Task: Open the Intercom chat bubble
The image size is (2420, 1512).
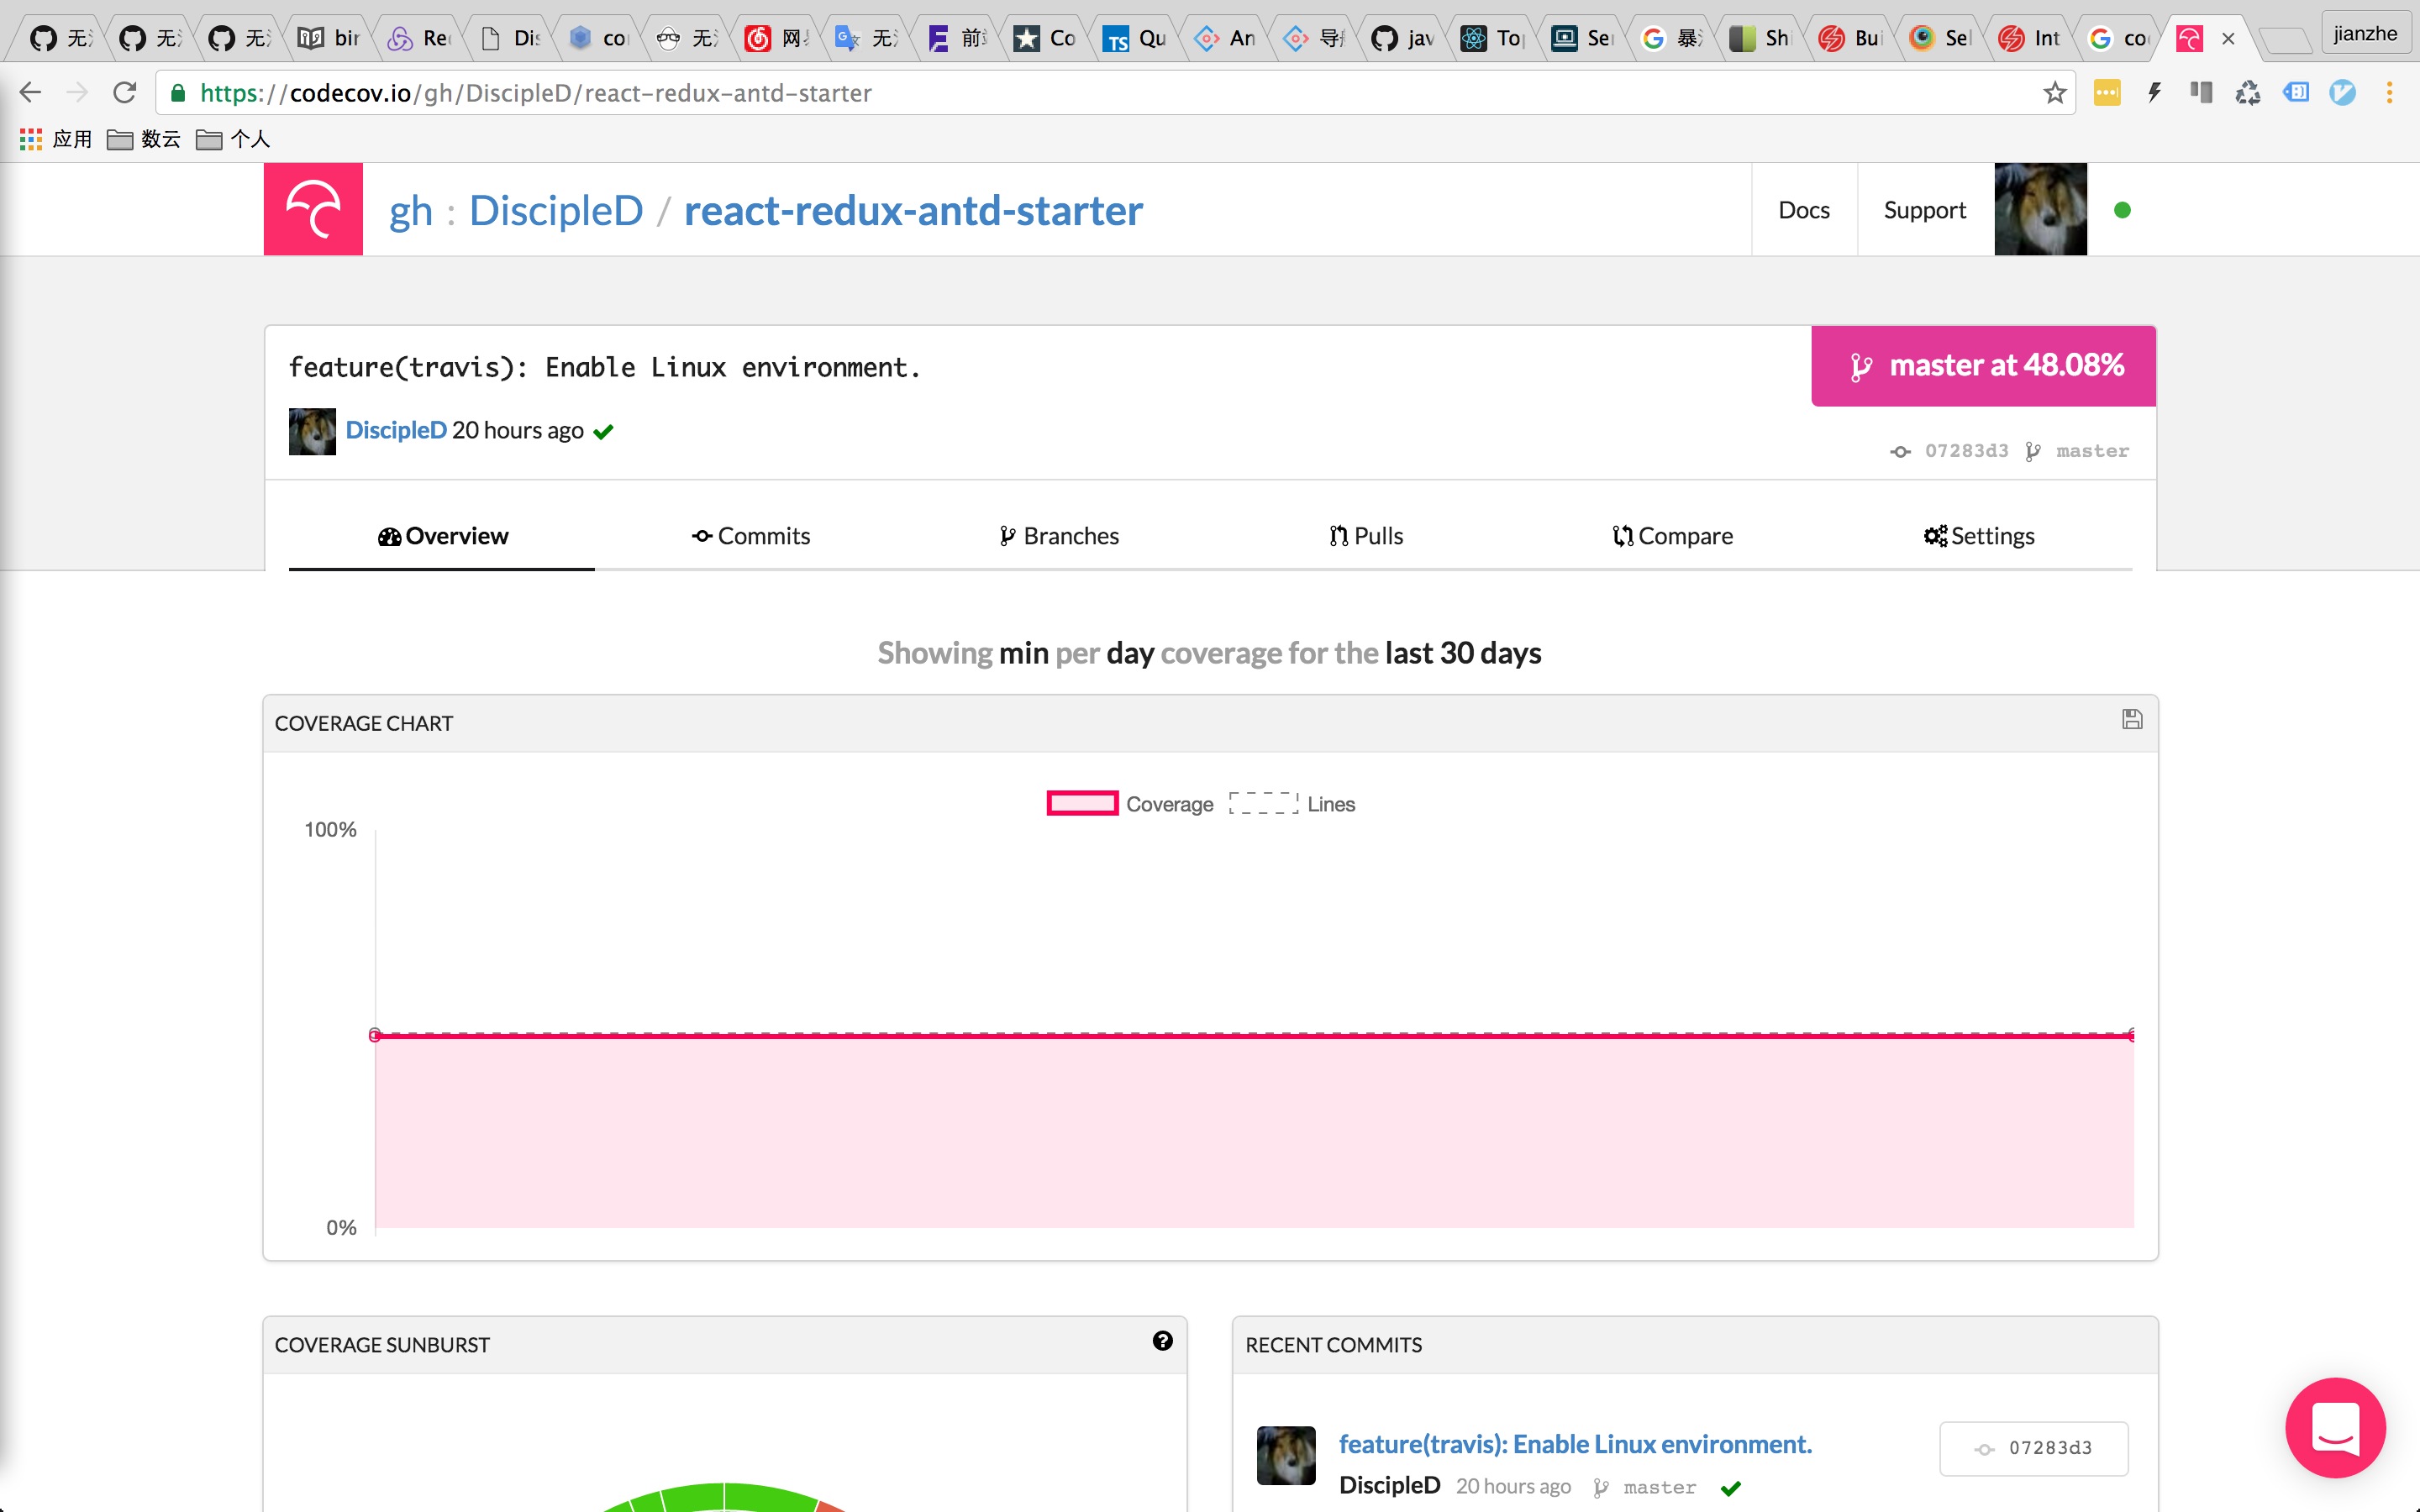Action: 2335,1427
